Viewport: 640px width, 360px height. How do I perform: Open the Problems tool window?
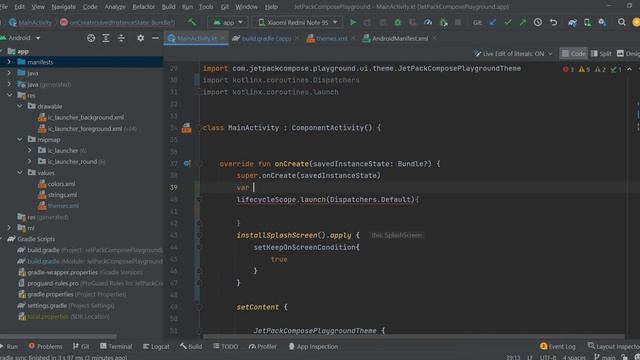coord(45,347)
